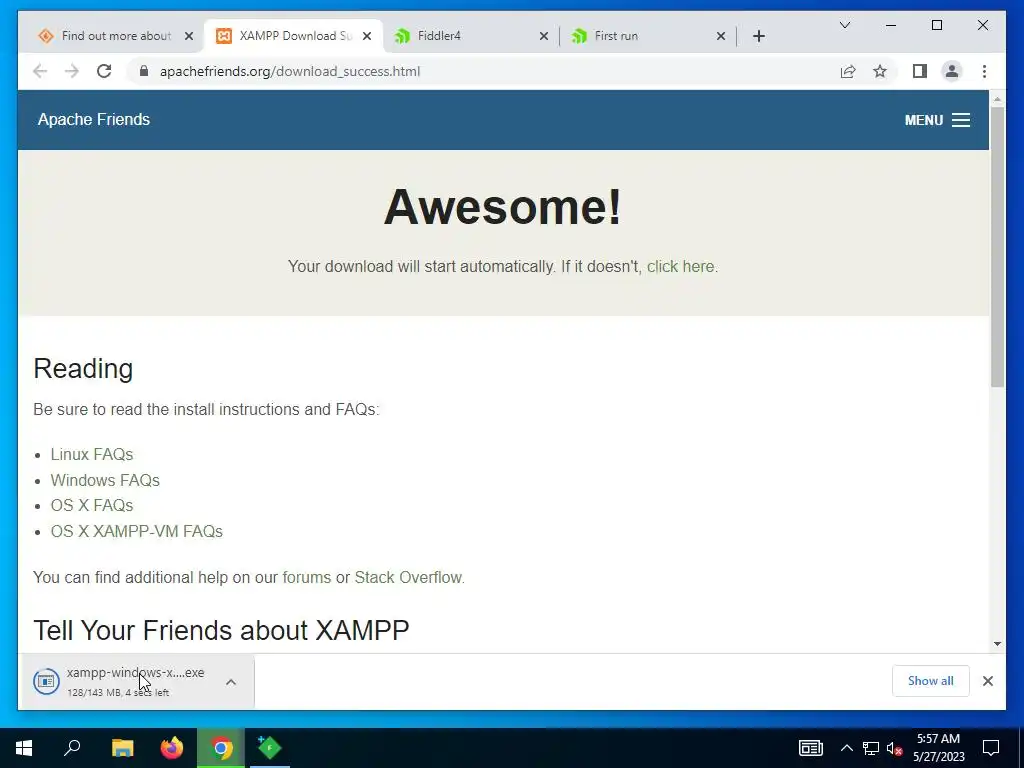Viewport: 1024px width, 768px height.
Task: Expand the download item options chevron
Action: 231,682
